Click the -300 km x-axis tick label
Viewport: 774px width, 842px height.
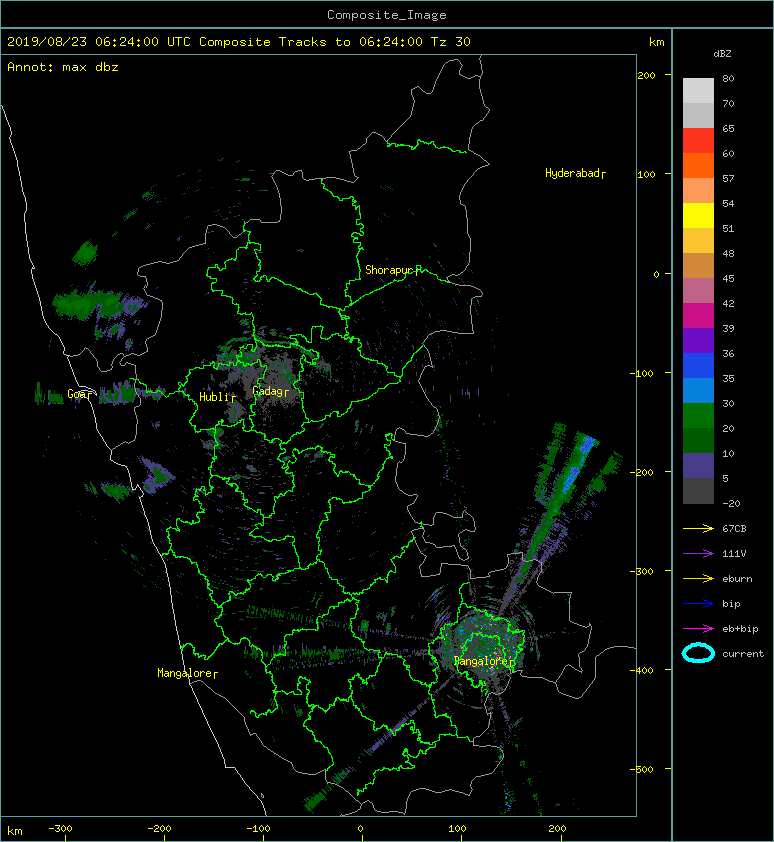[x=60, y=829]
